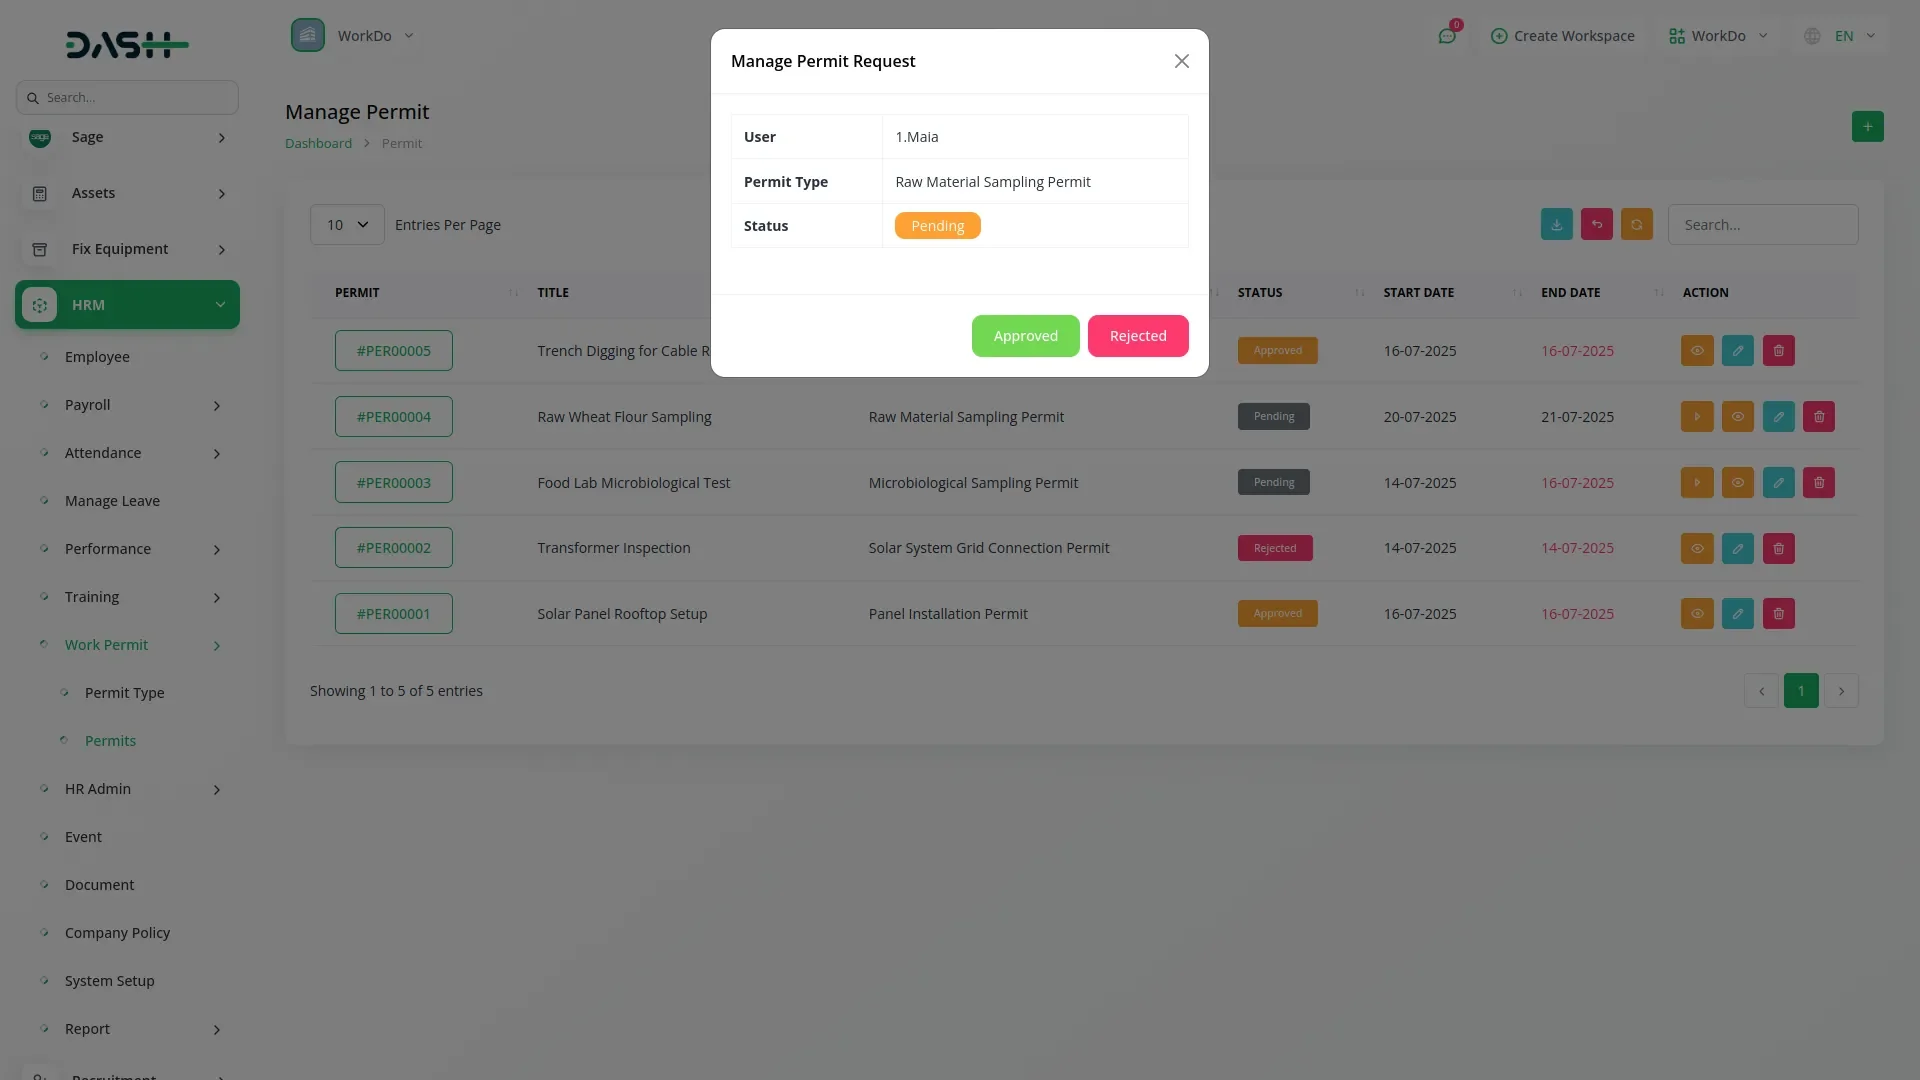Reject the permit request
Screen dimensions: 1920x1080
1137,336
